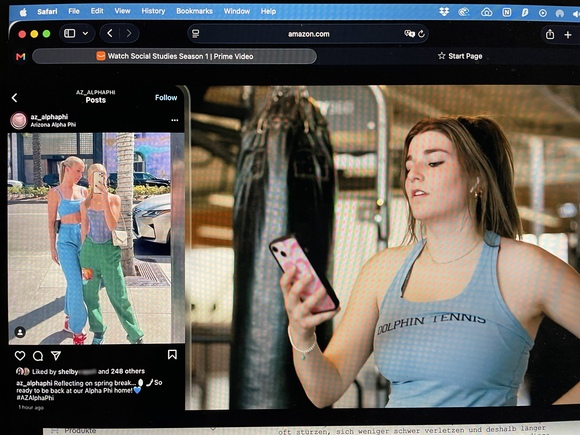Open the Bookmarks menu
Viewport: 580px width, 435px height.
click(194, 11)
